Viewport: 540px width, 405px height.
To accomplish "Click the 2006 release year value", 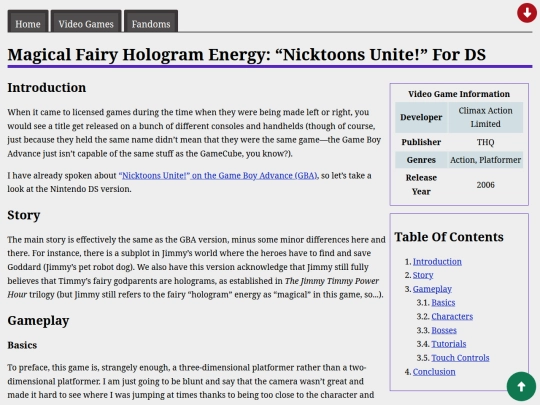I will pyautogui.click(x=486, y=185).
